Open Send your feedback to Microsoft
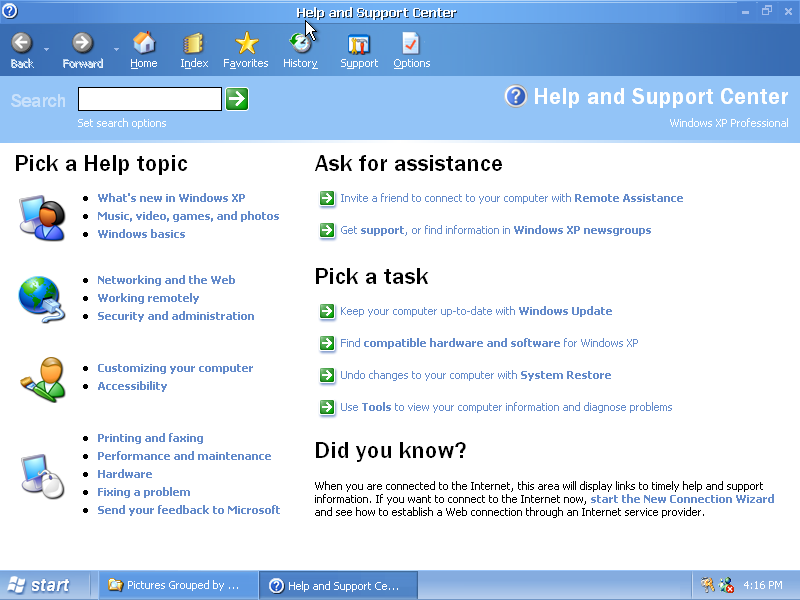 189,510
